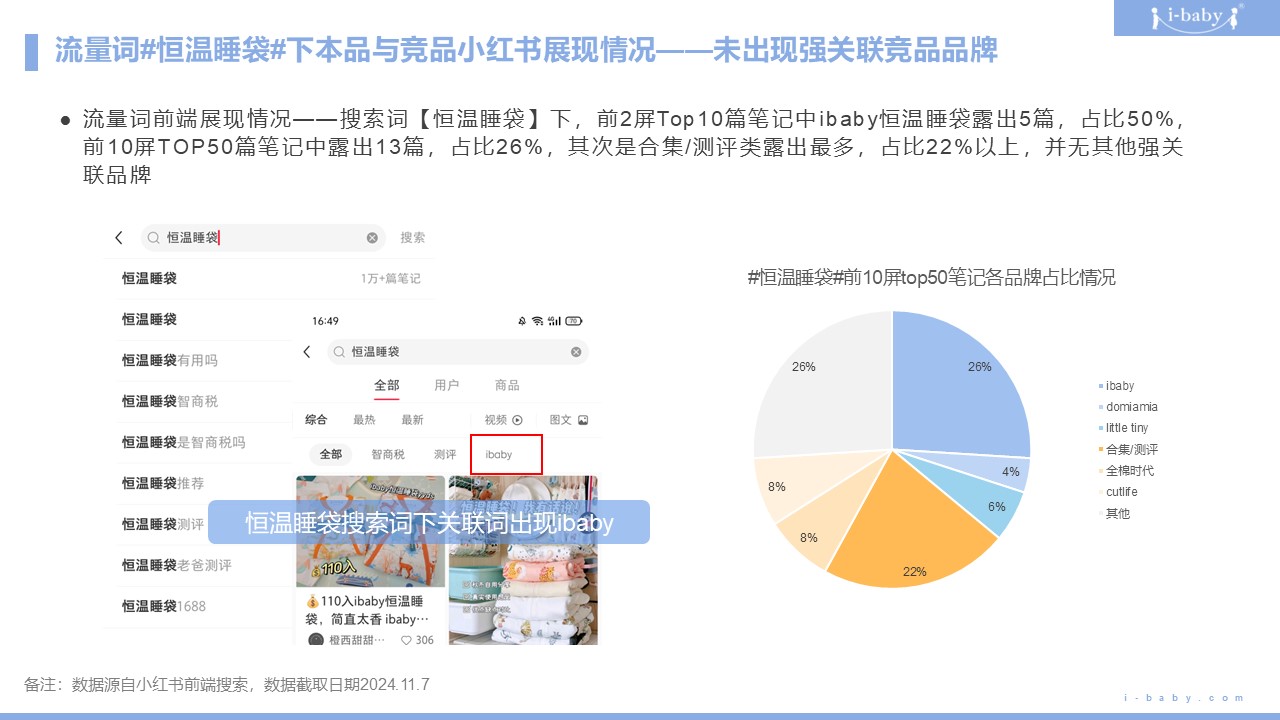Image resolution: width=1280 pixels, height=720 pixels.
Task: Click the 26% blue ibaby pie slice
Action: click(955, 390)
